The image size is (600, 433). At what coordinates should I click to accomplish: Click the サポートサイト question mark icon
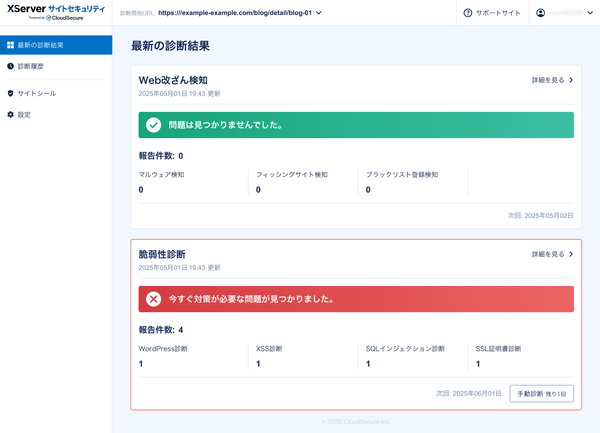coord(468,13)
